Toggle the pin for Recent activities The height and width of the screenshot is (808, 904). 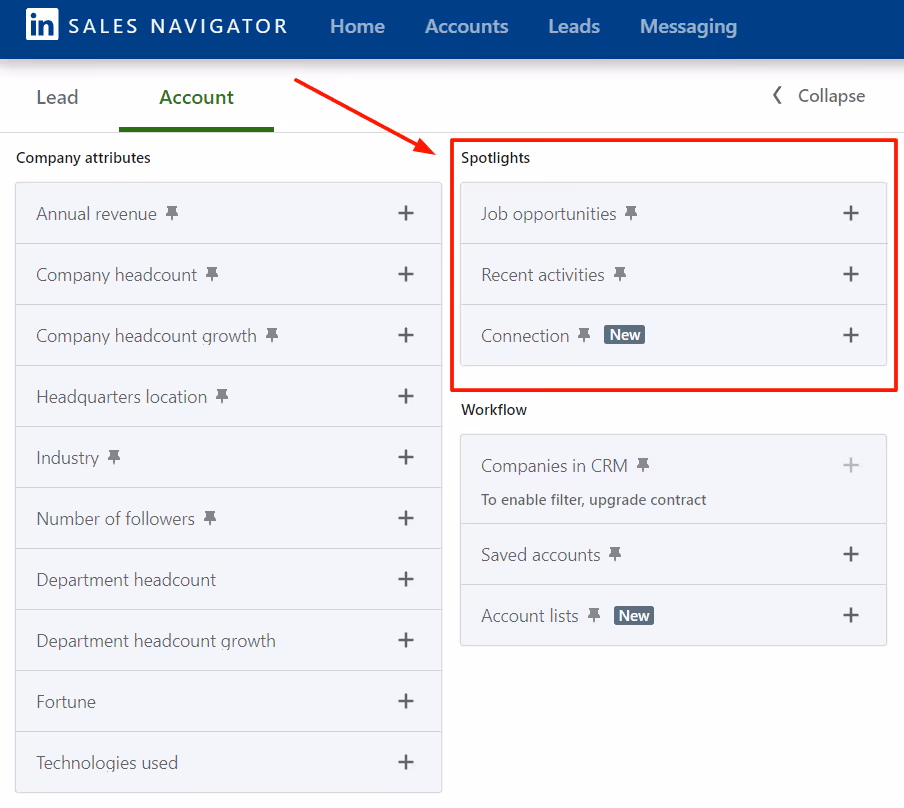[620, 273]
